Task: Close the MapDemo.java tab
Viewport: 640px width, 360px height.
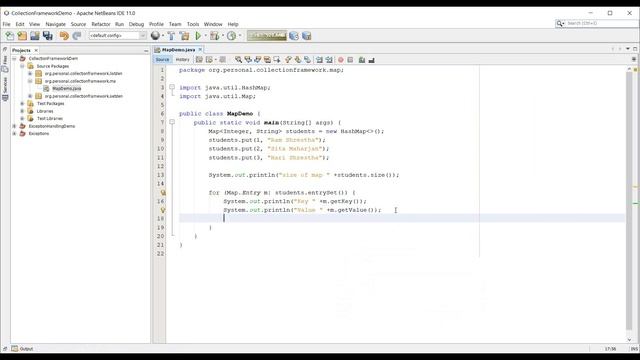Action: coord(200,50)
